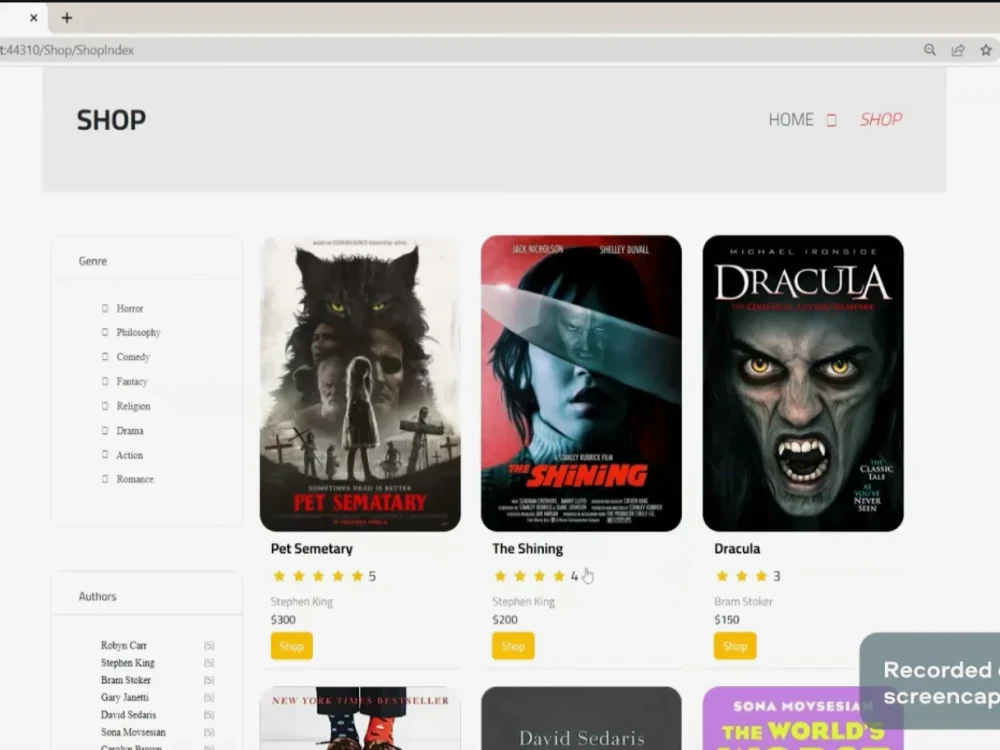The width and height of the screenshot is (1000, 750).
Task: Bookmark this page with the star icon
Action: click(986, 50)
